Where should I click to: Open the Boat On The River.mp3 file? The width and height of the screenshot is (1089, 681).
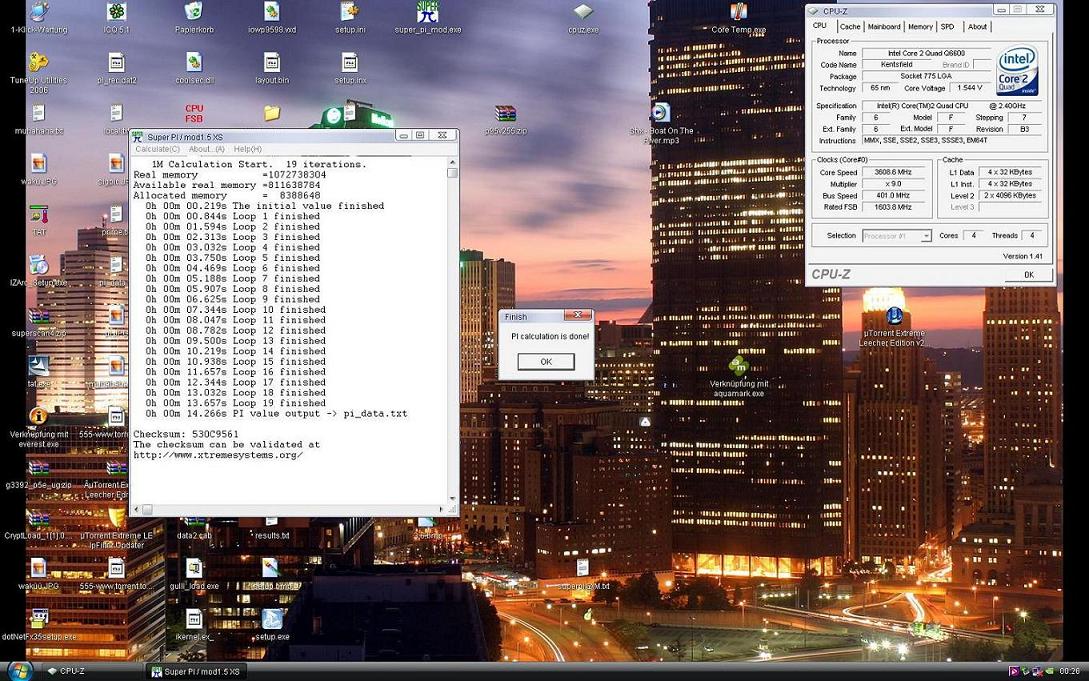[x=660, y=123]
